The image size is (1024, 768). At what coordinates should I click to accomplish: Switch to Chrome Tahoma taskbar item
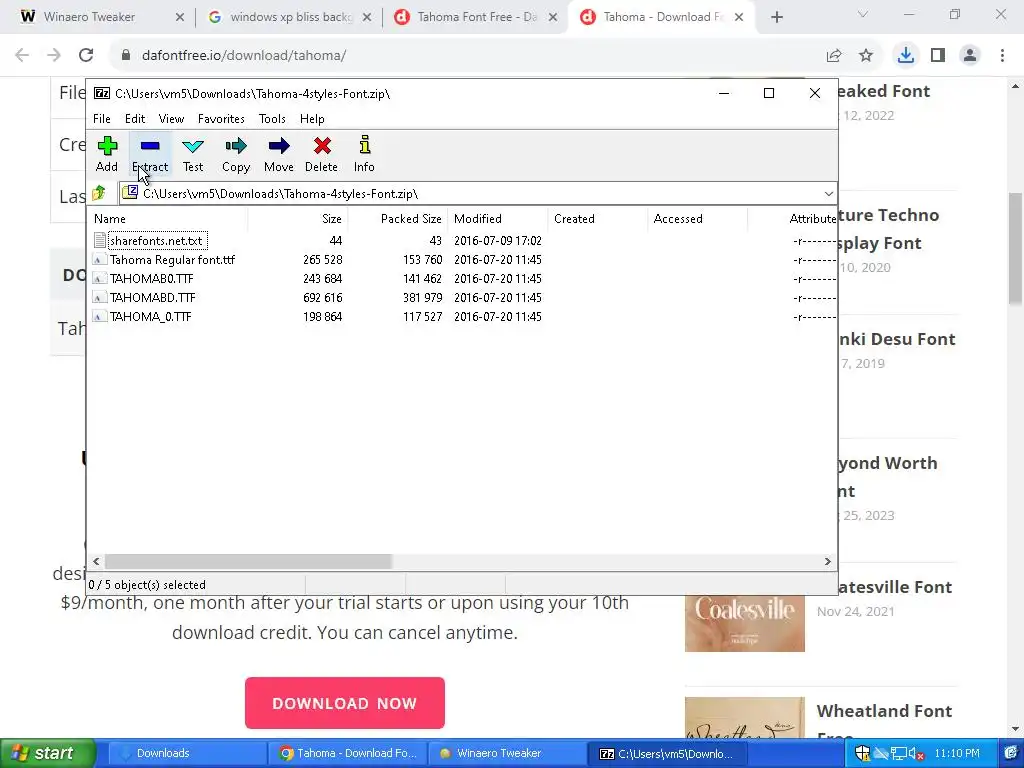pyautogui.click(x=347, y=754)
